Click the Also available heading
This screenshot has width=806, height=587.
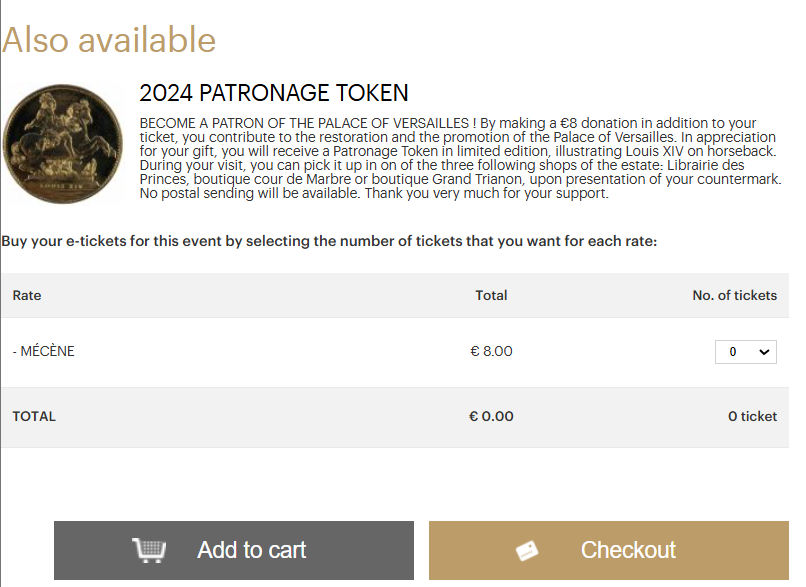(109, 40)
